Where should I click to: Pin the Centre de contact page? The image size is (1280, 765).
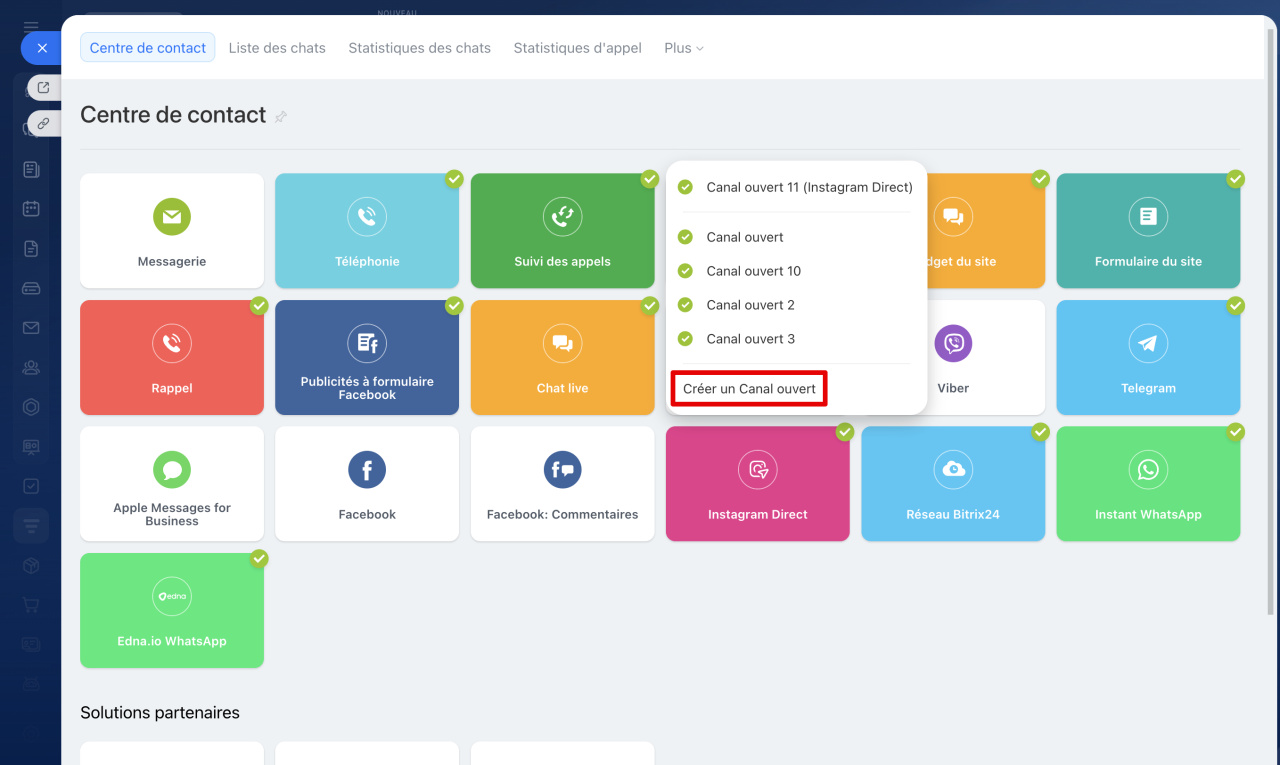pos(281,117)
